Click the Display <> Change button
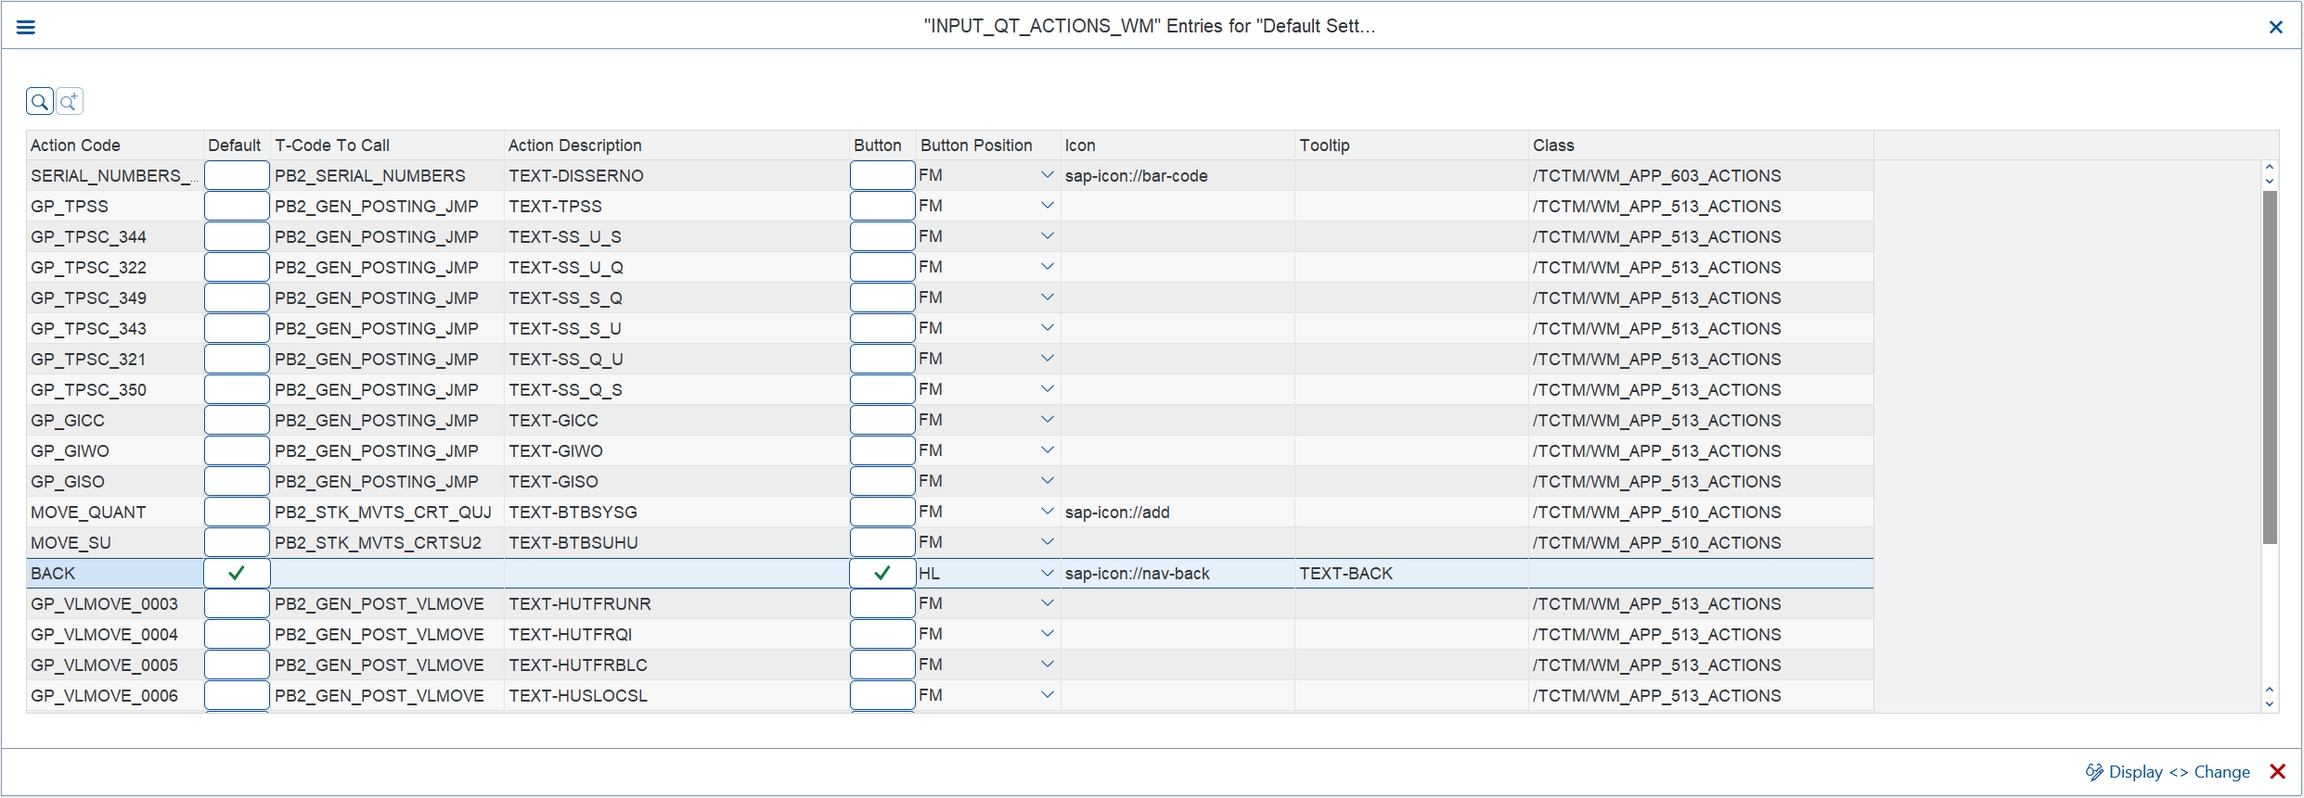This screenshot has width=2304, height=798. tap(2168, 771)
